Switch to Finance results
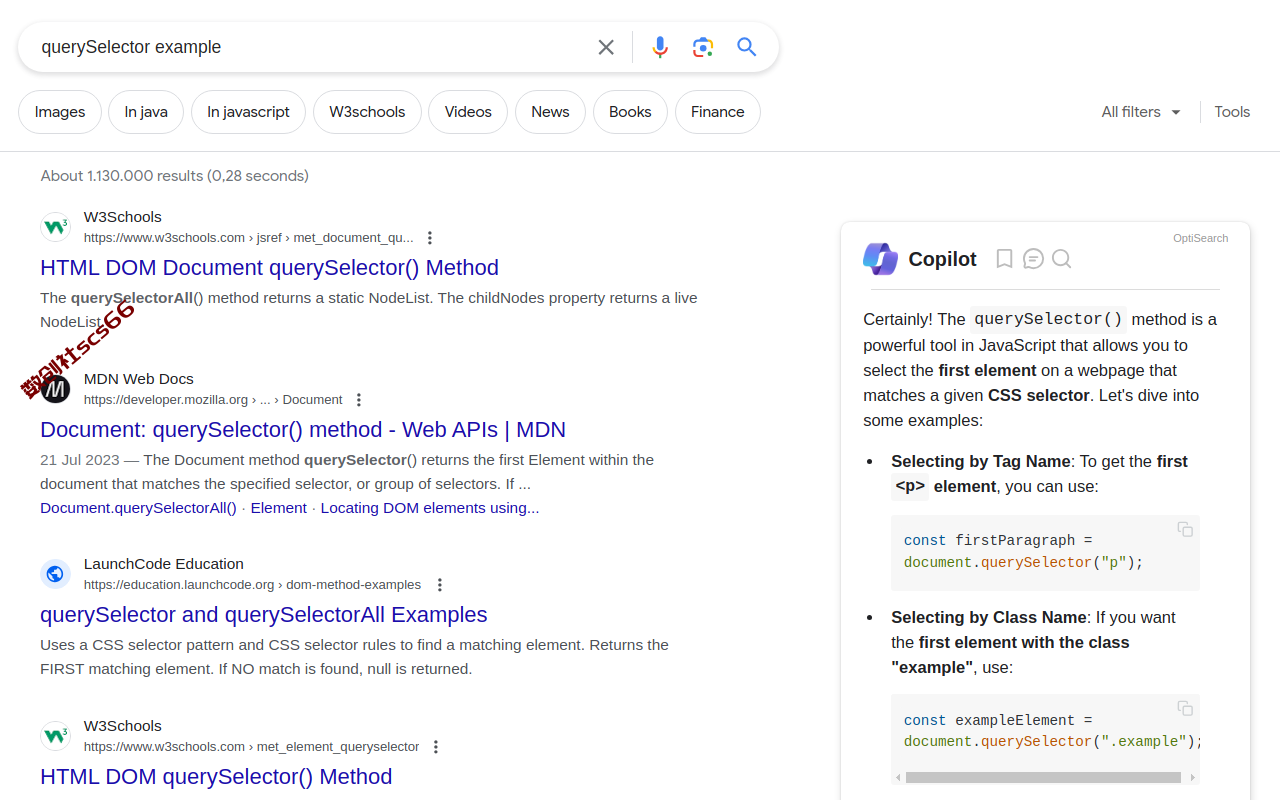Viewport: 1280px width, 800px height. (x=718, y=112)
